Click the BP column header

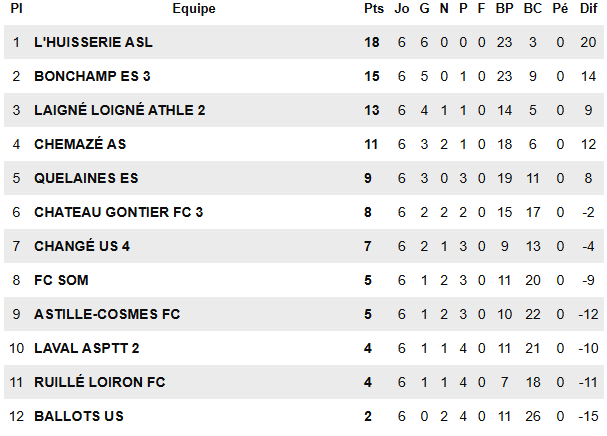[x=504, y=9]
